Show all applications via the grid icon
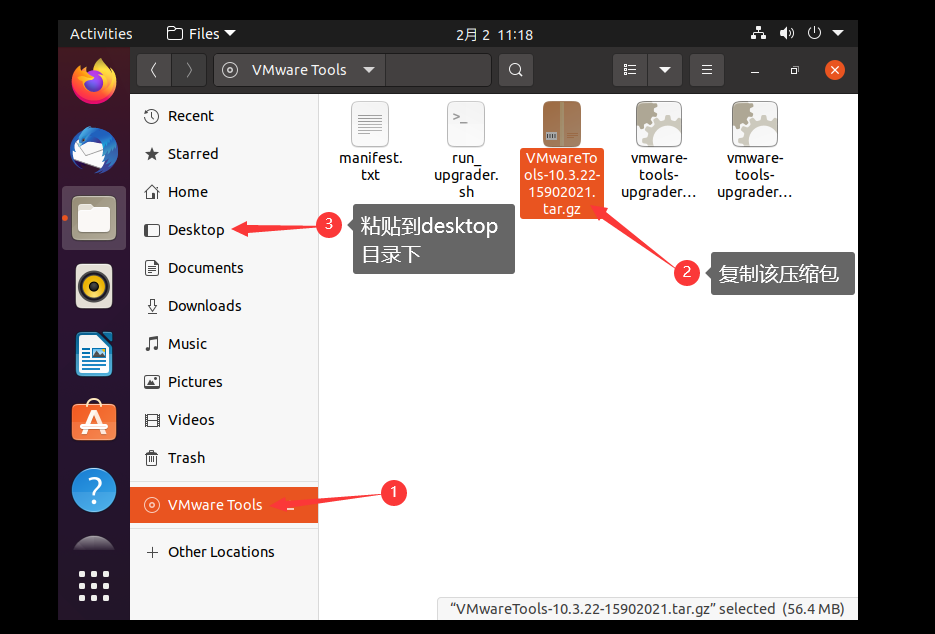The height and width of the screenshot is (634, 935). point(93,586)
